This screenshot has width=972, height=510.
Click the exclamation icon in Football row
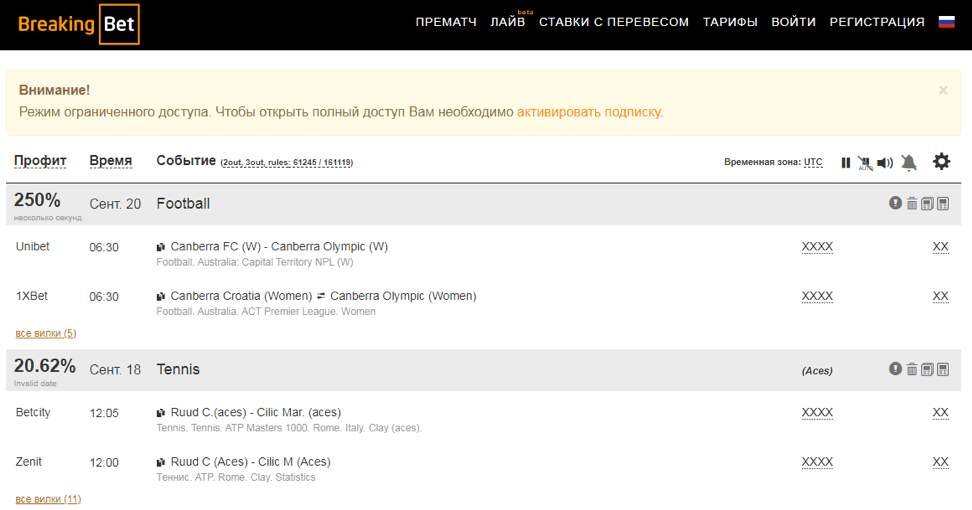895,203
